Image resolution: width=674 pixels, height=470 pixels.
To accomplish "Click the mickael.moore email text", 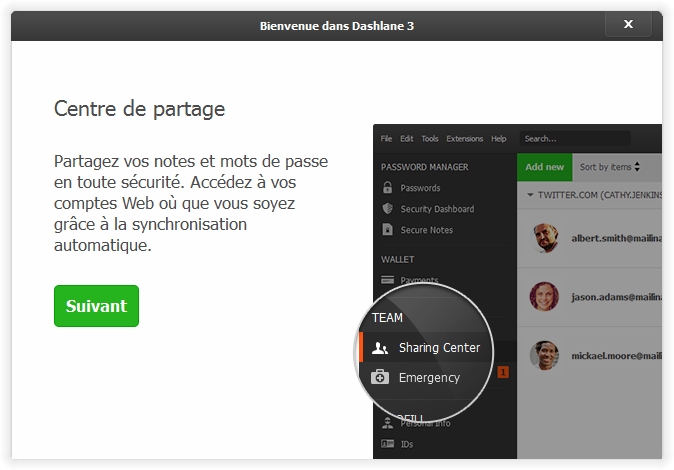I will click(x=616, y=356).
